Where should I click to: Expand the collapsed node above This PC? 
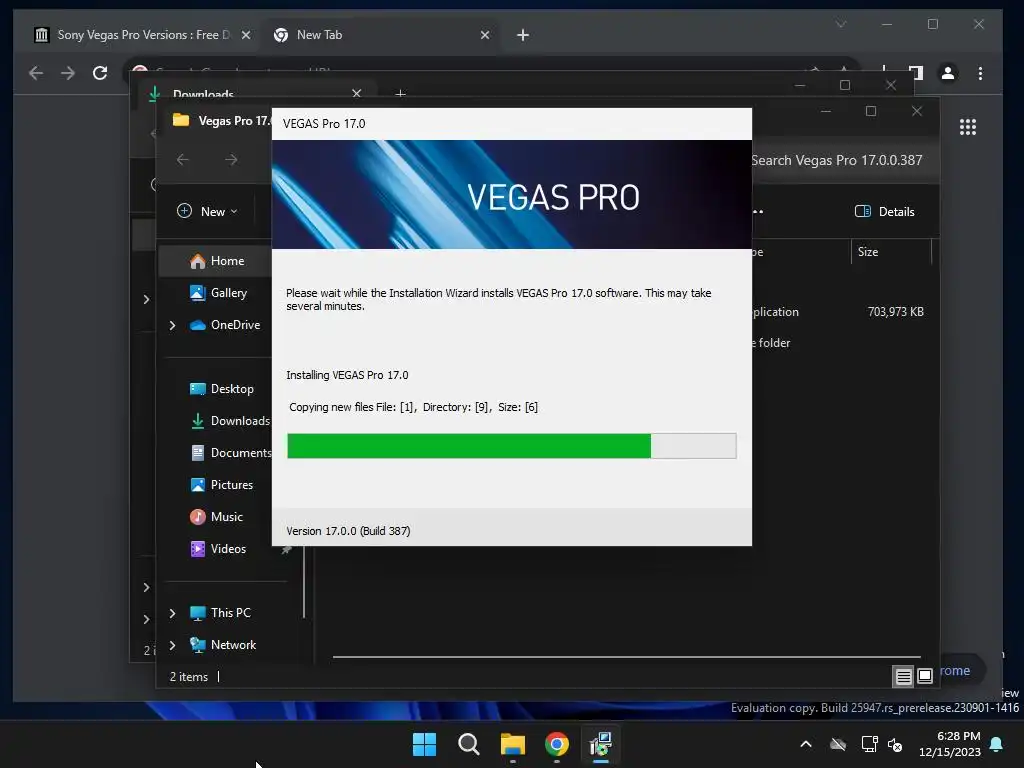[146, 588]
